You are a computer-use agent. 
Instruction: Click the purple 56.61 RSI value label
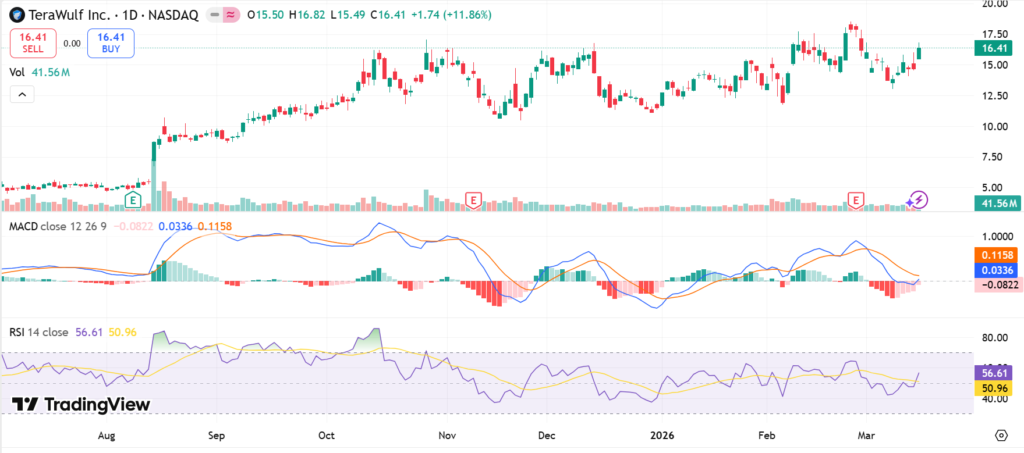(x=994, y=372)
